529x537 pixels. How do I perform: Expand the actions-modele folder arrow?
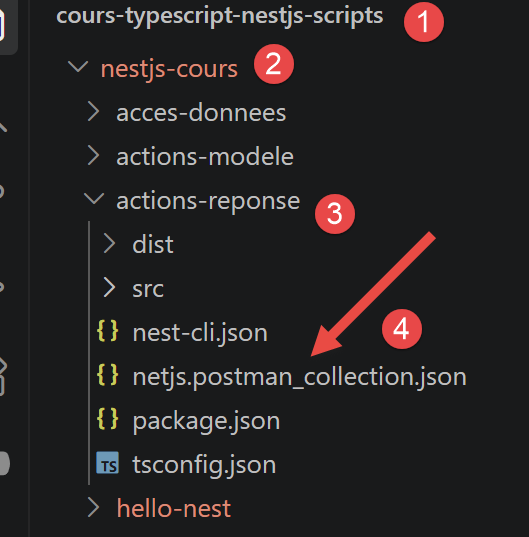93,155
